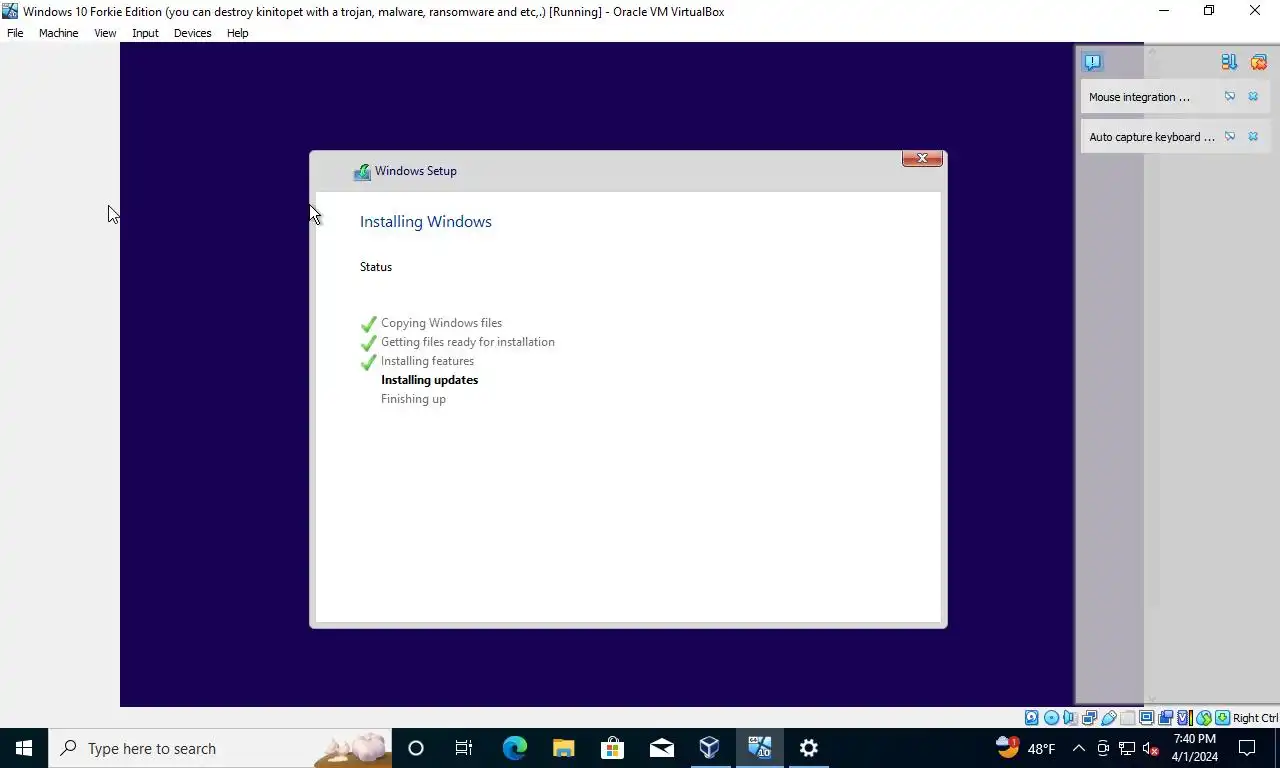Click the network tray icon

[x=1127, y=748]
